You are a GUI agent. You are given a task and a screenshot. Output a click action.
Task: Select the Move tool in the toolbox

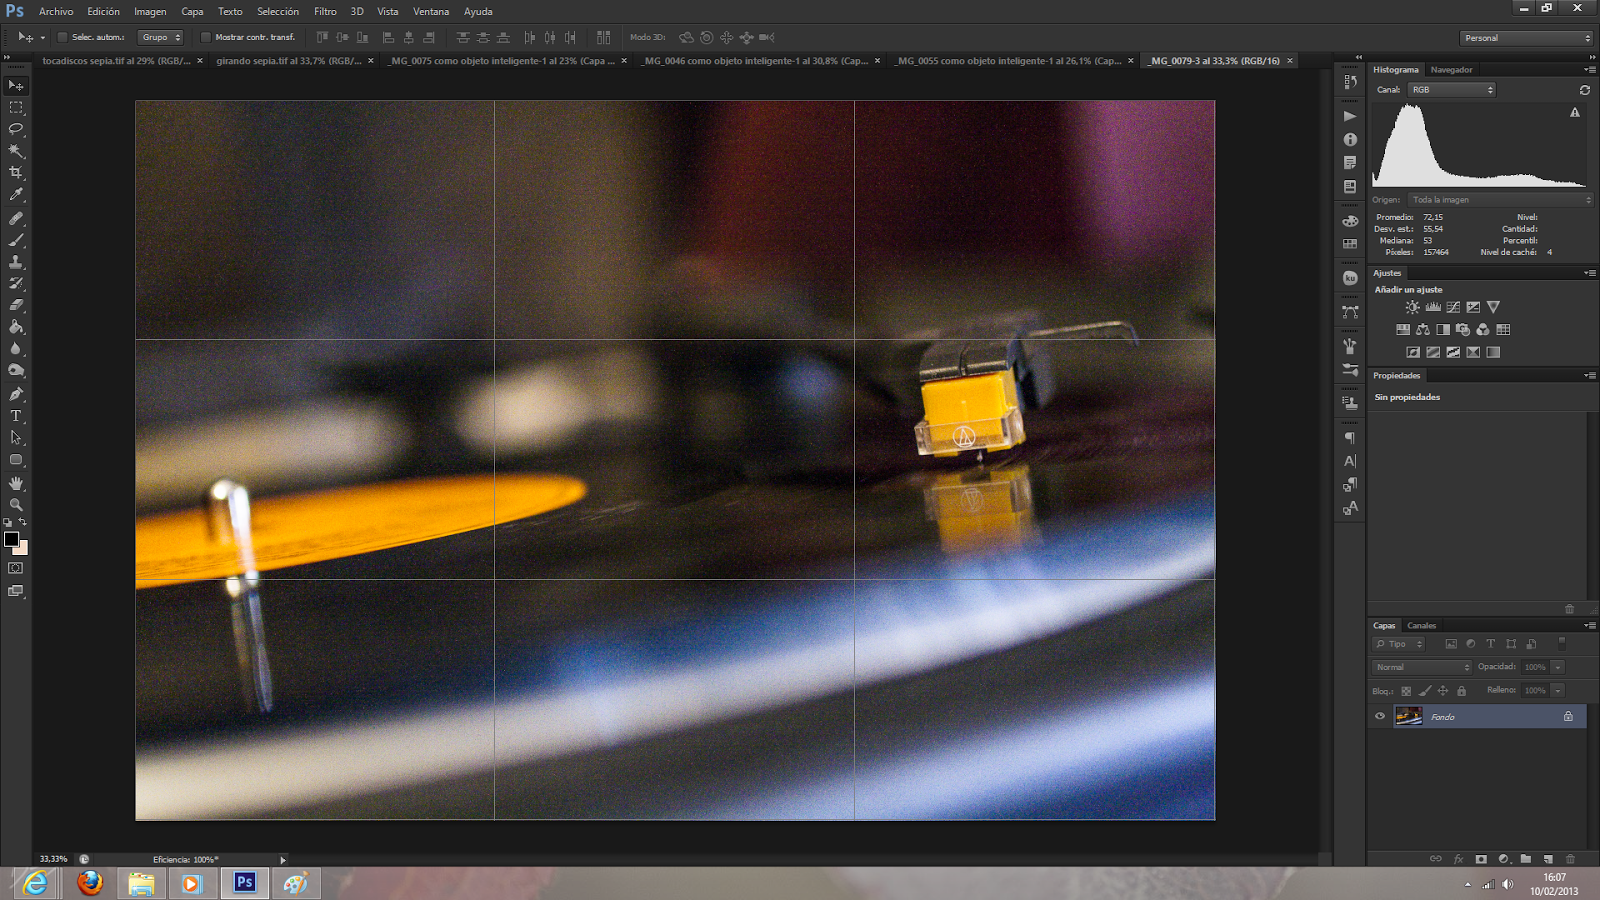(16, 86)
